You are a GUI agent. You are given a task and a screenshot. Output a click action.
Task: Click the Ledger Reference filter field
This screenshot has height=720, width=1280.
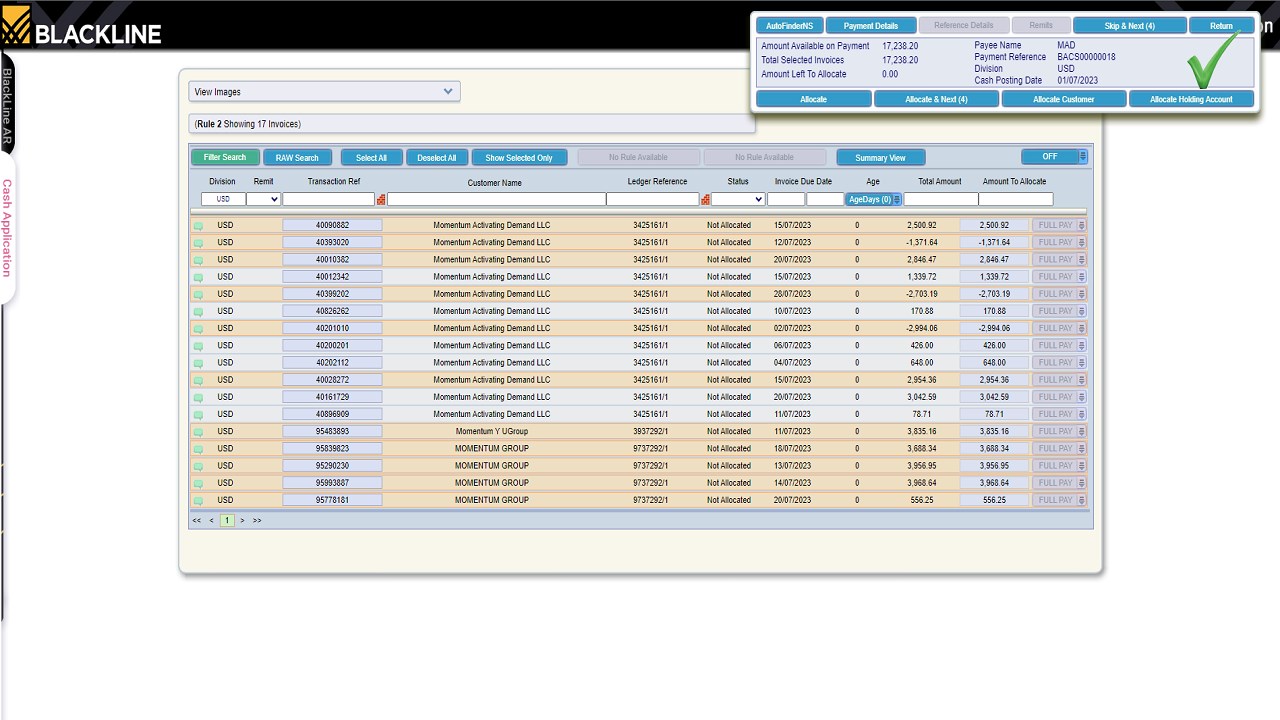pos(653,199)
